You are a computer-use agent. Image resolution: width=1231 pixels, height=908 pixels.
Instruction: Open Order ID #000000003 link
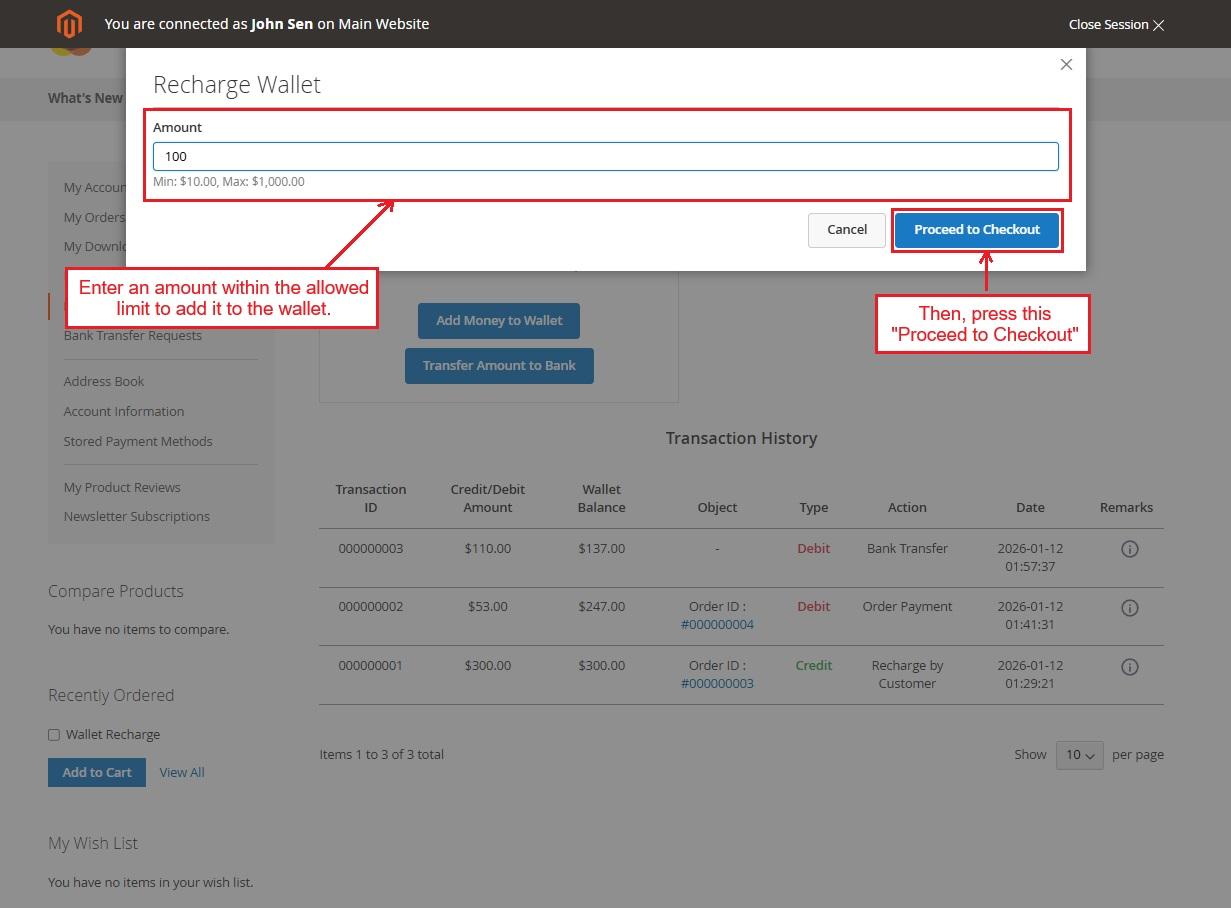(x=717, y=684)
